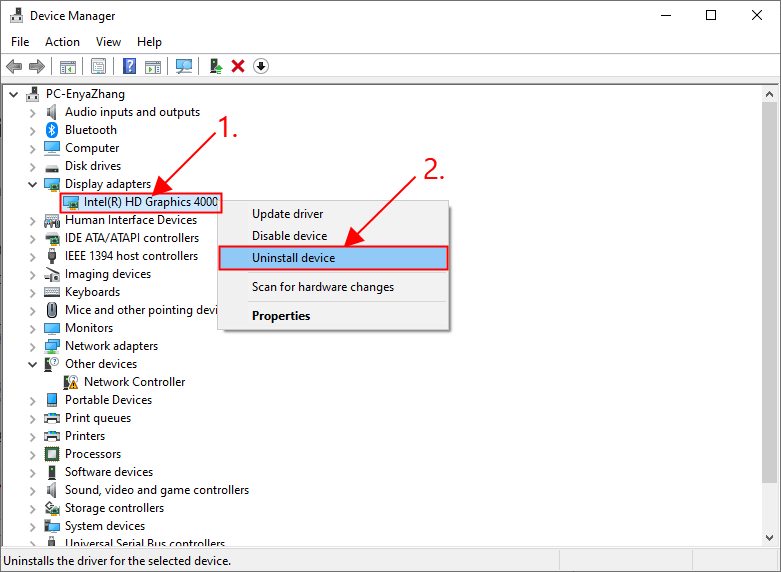The width and height of the screenshot is (781, 572).
Task: Select the Computer tree item
Action: (92, 148)
